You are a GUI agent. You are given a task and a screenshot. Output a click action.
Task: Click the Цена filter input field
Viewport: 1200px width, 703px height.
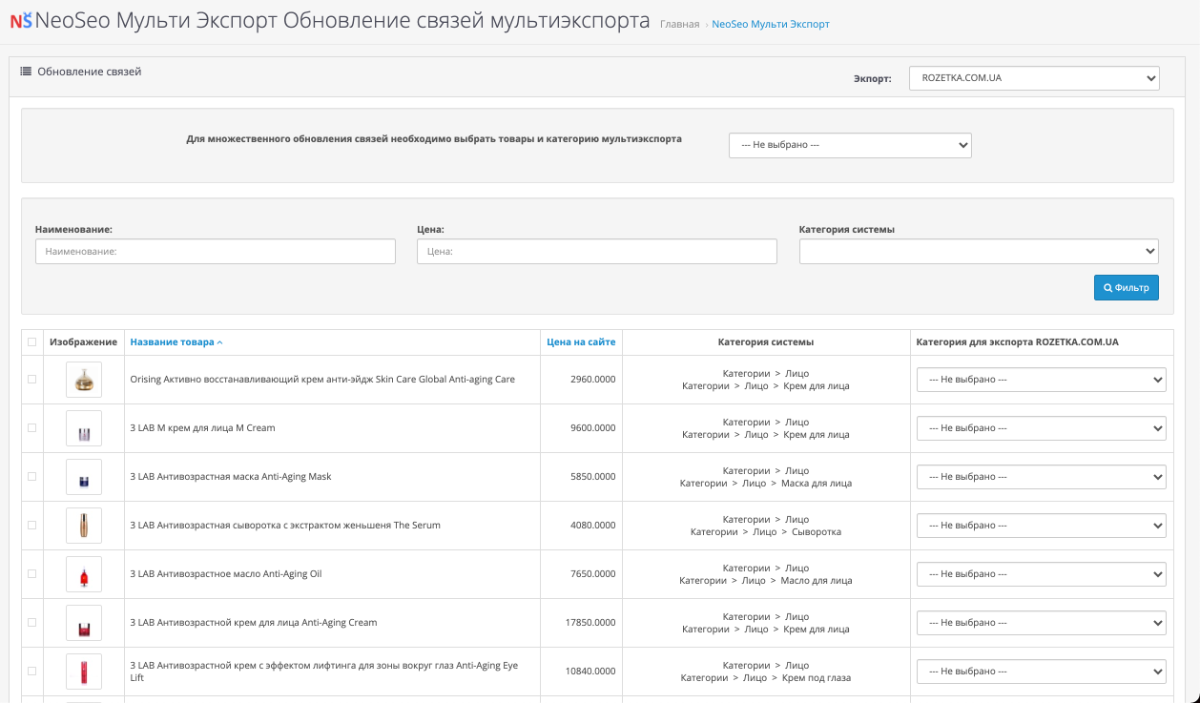(x=597, y=251)
